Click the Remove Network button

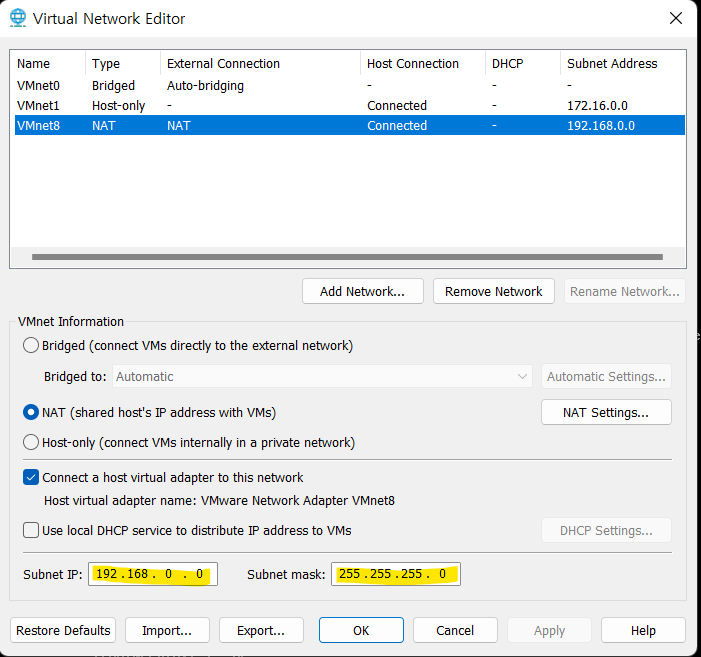coord(494,291)
